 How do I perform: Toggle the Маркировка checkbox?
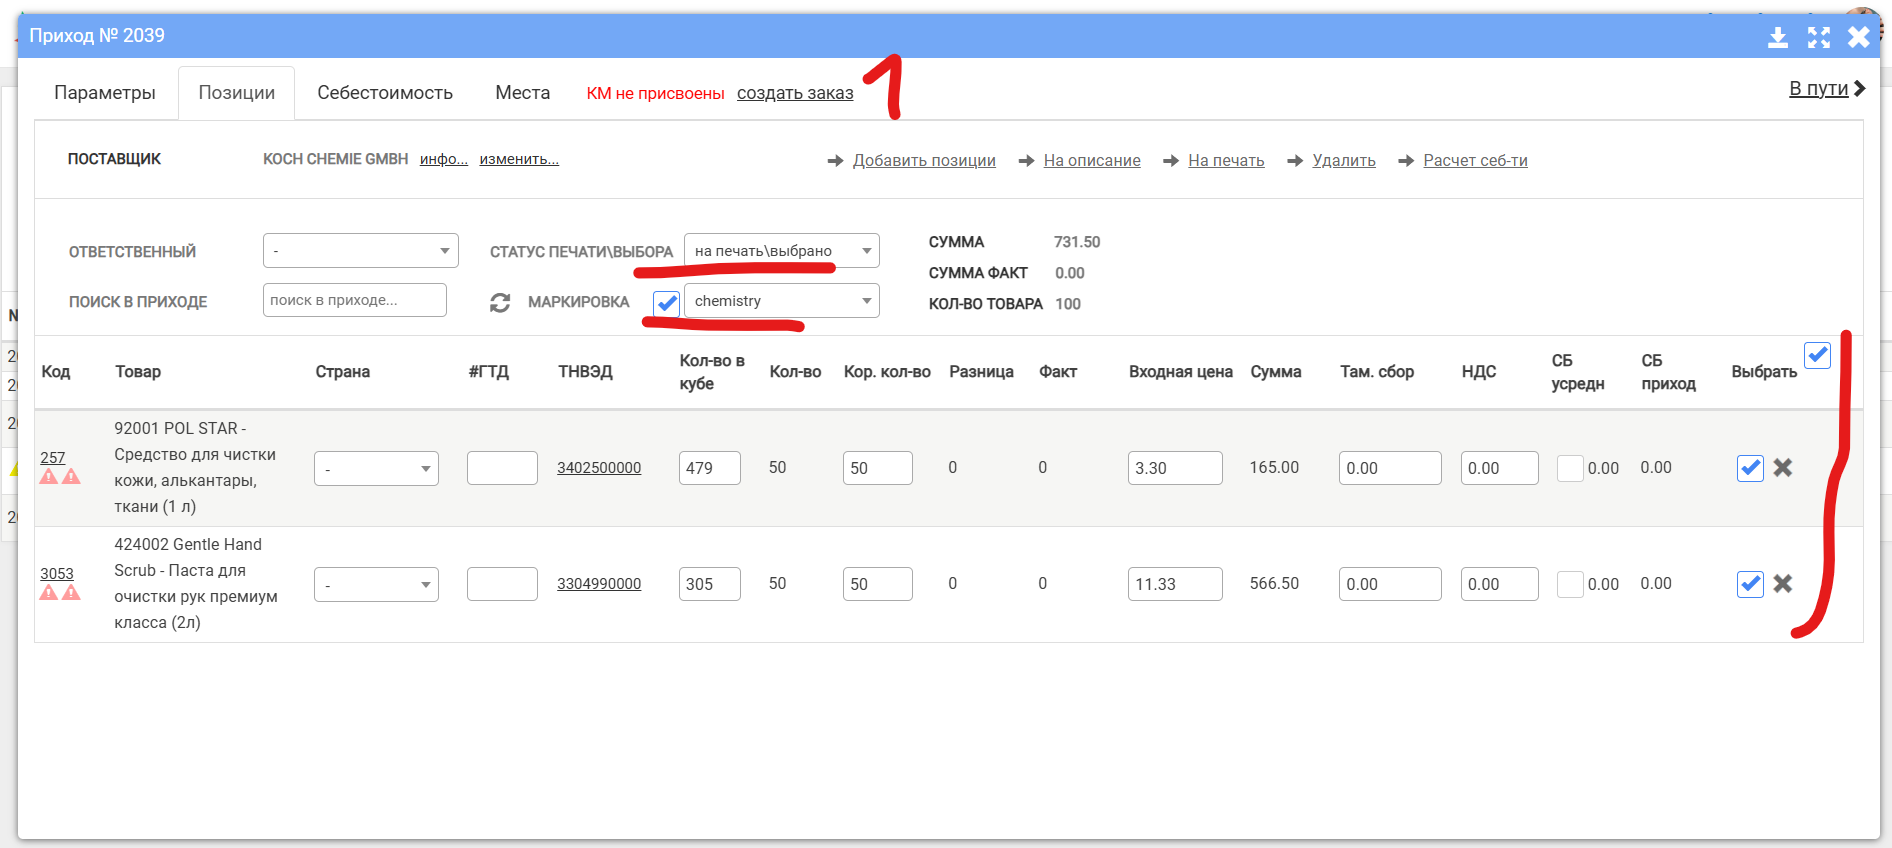(666, 302)
